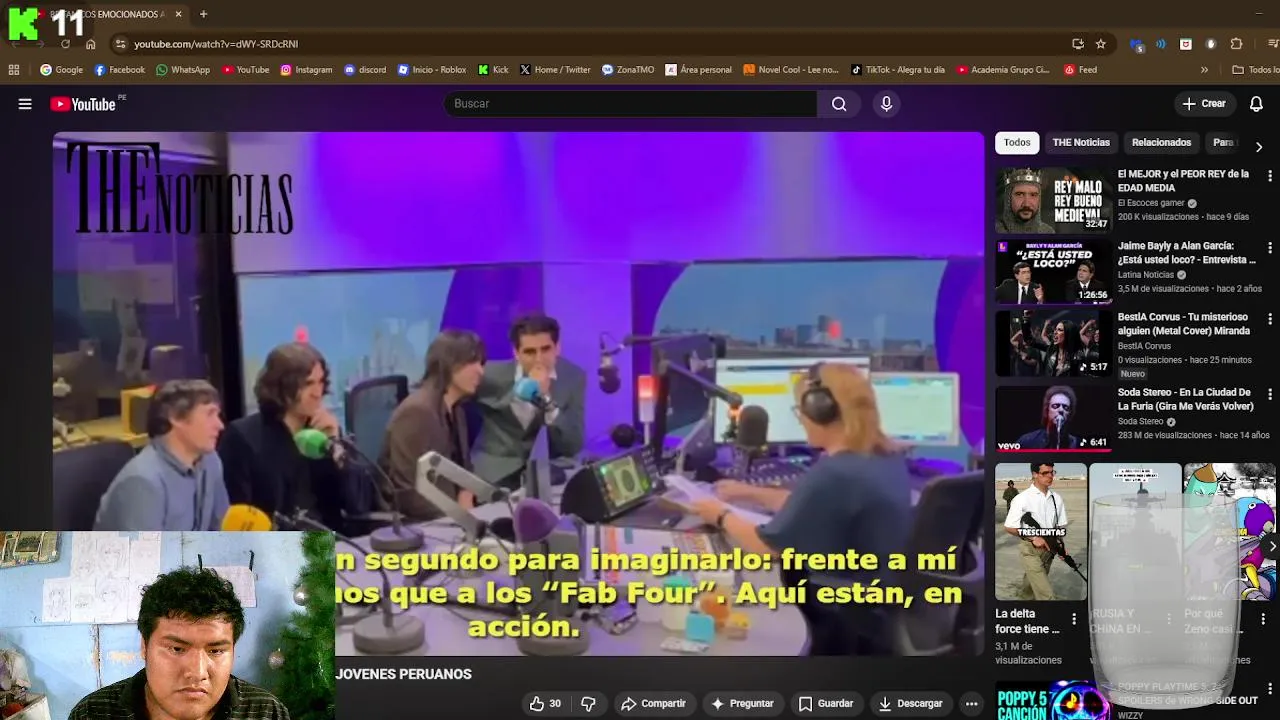Open the Área personal bookmark
Viewport: 1280px width, 720px height.
(x=698, y=70)
